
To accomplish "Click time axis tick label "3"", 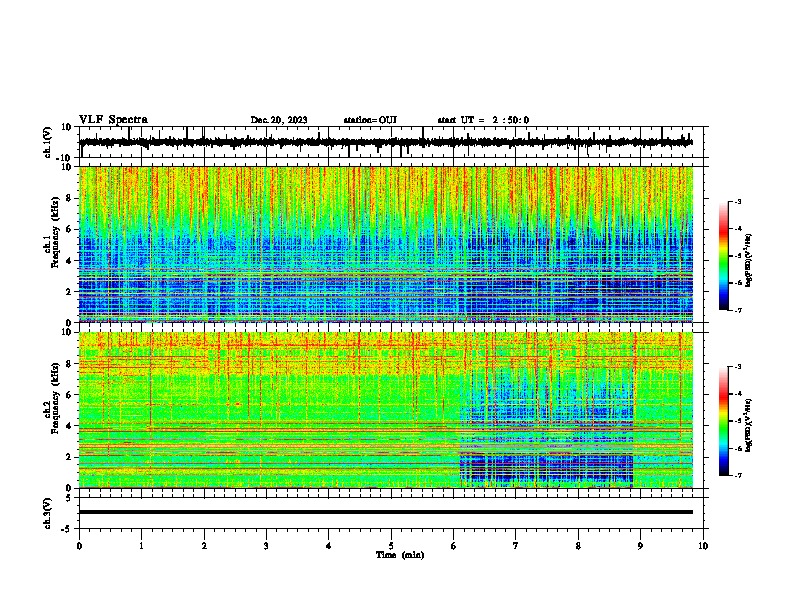I will [x=266, y=546].
